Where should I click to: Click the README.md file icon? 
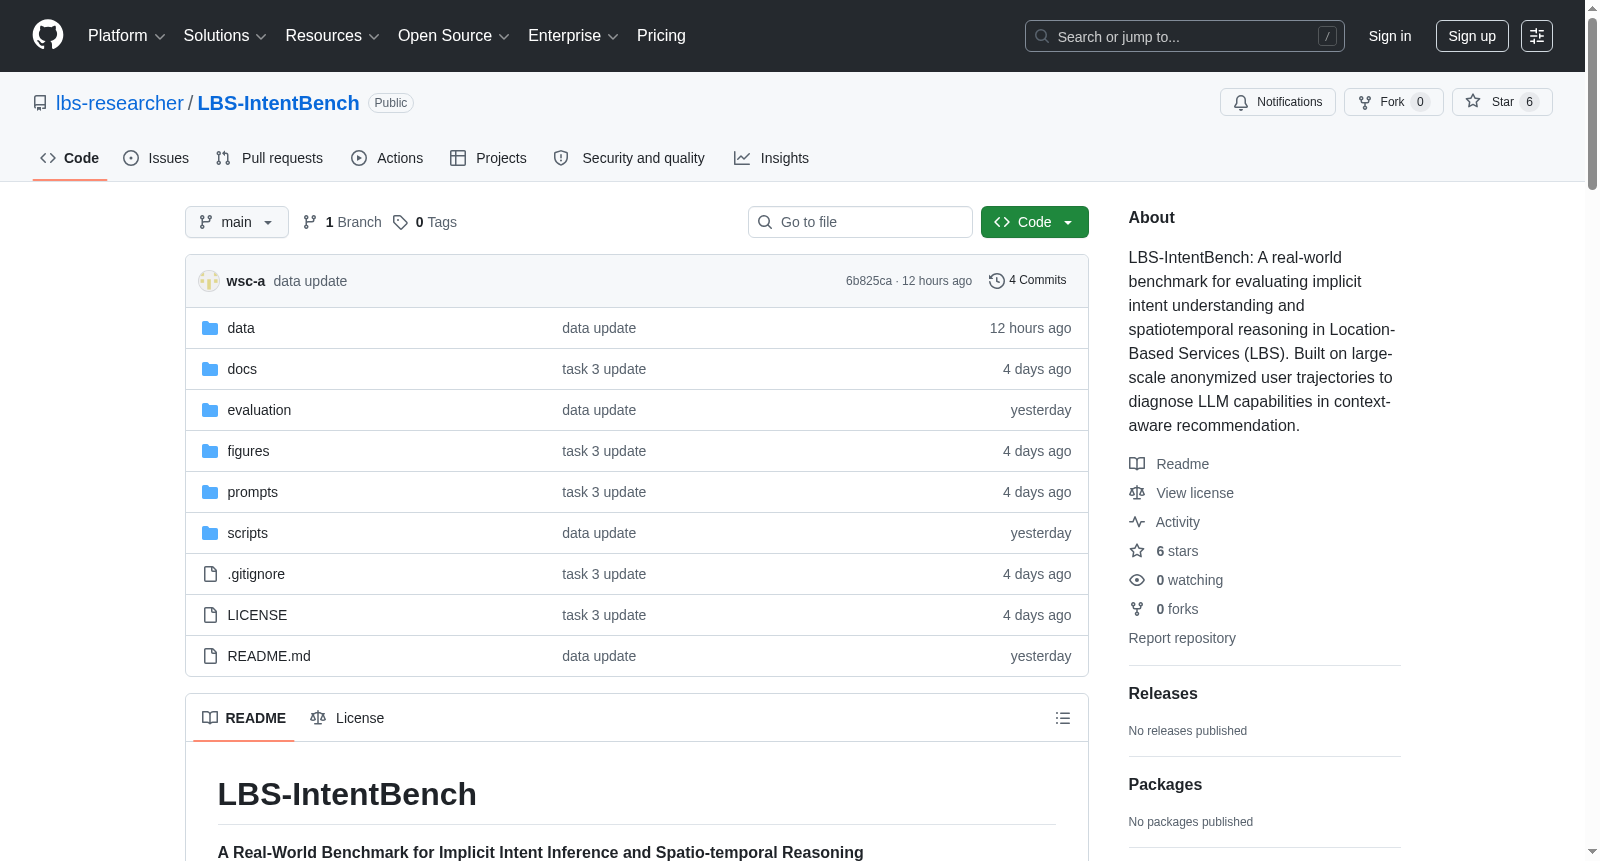coord(210,656)
